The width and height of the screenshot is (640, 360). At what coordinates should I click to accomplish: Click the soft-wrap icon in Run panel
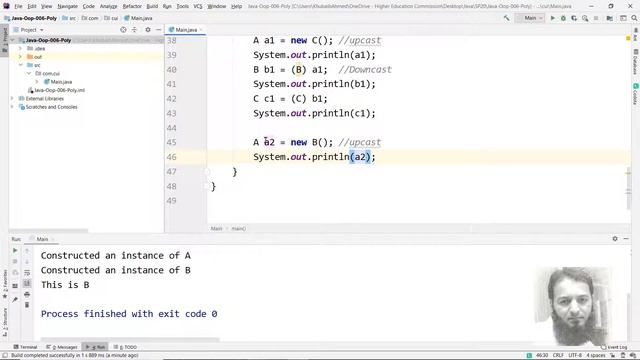(27, 272)
